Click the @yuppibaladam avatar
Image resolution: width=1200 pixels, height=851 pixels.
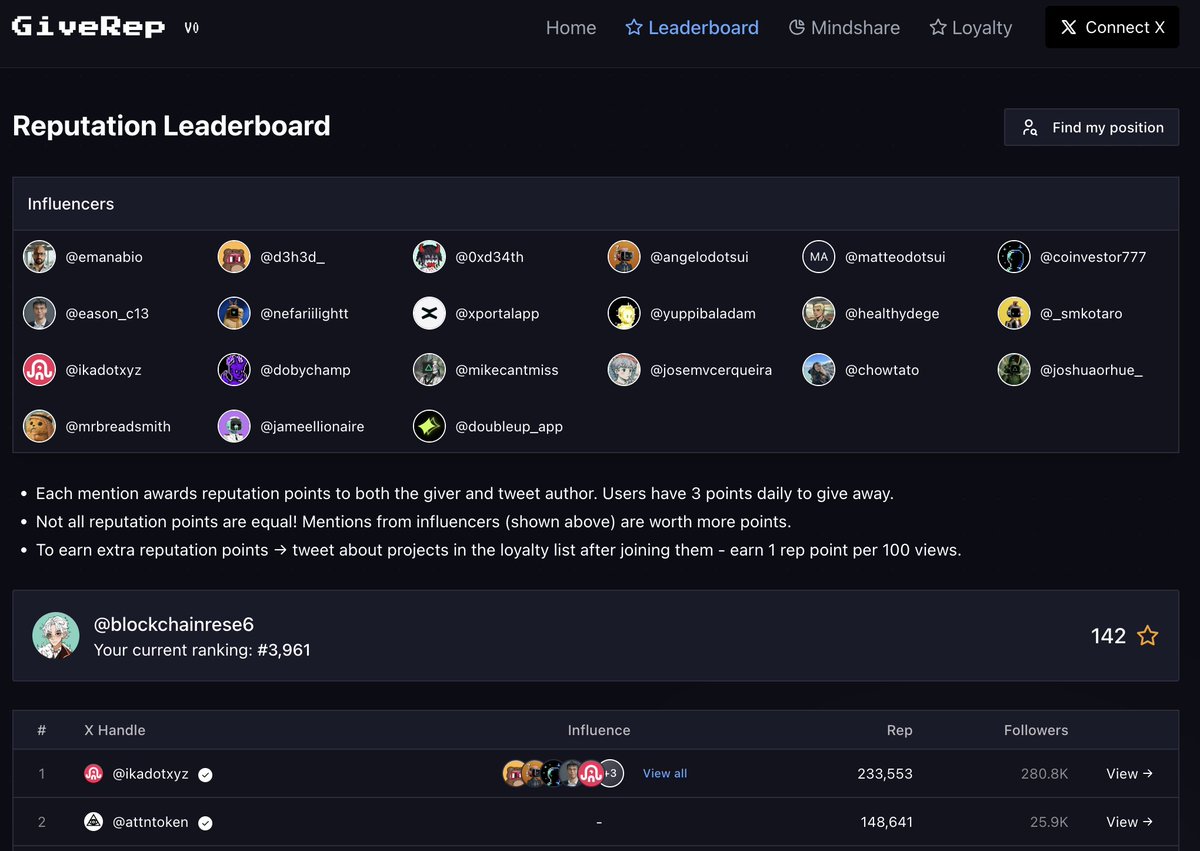(624, 313)
